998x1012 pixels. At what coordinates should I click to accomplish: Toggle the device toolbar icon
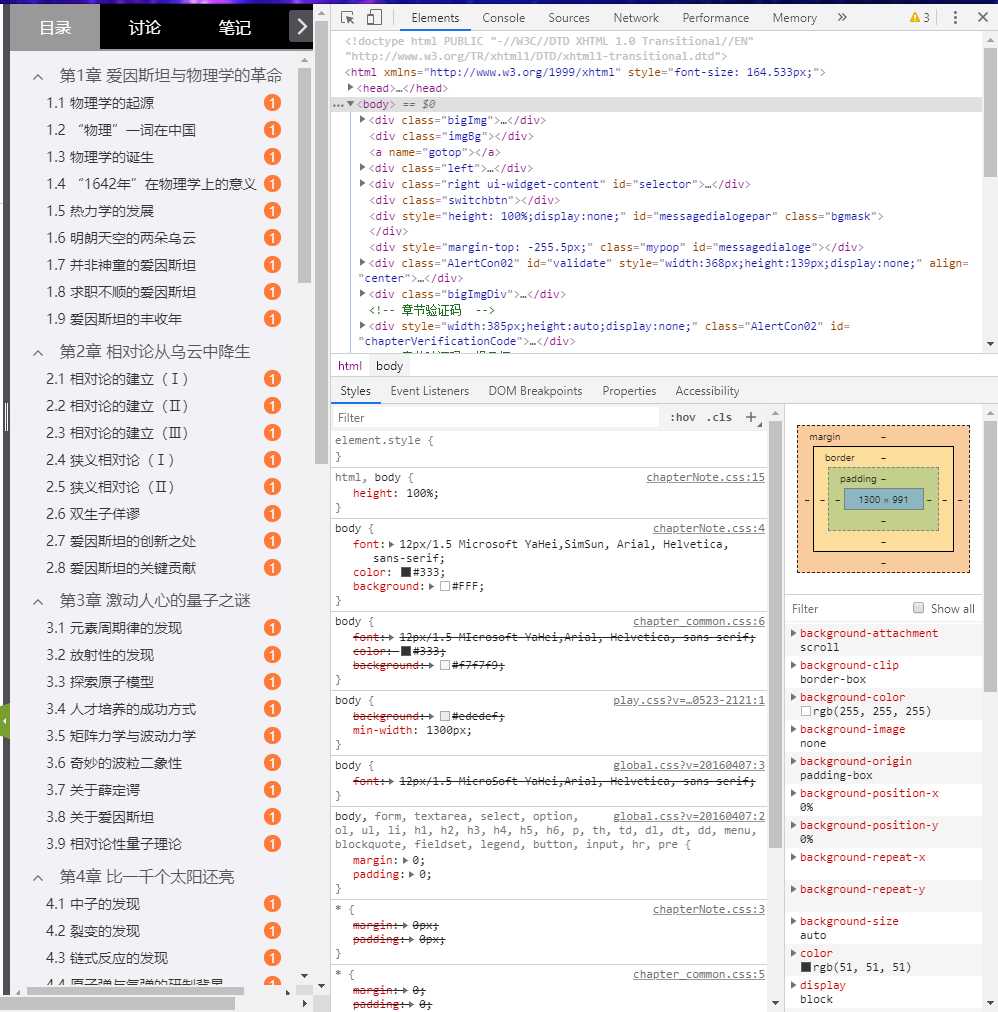[x=374, y=18]
